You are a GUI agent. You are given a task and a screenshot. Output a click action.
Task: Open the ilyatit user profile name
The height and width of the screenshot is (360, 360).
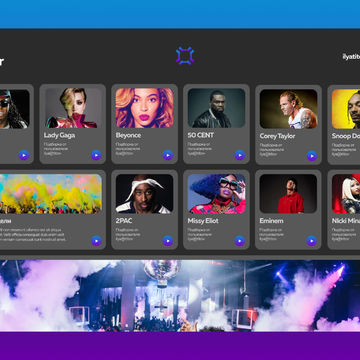pyautogui.click(x=351, y=57)
